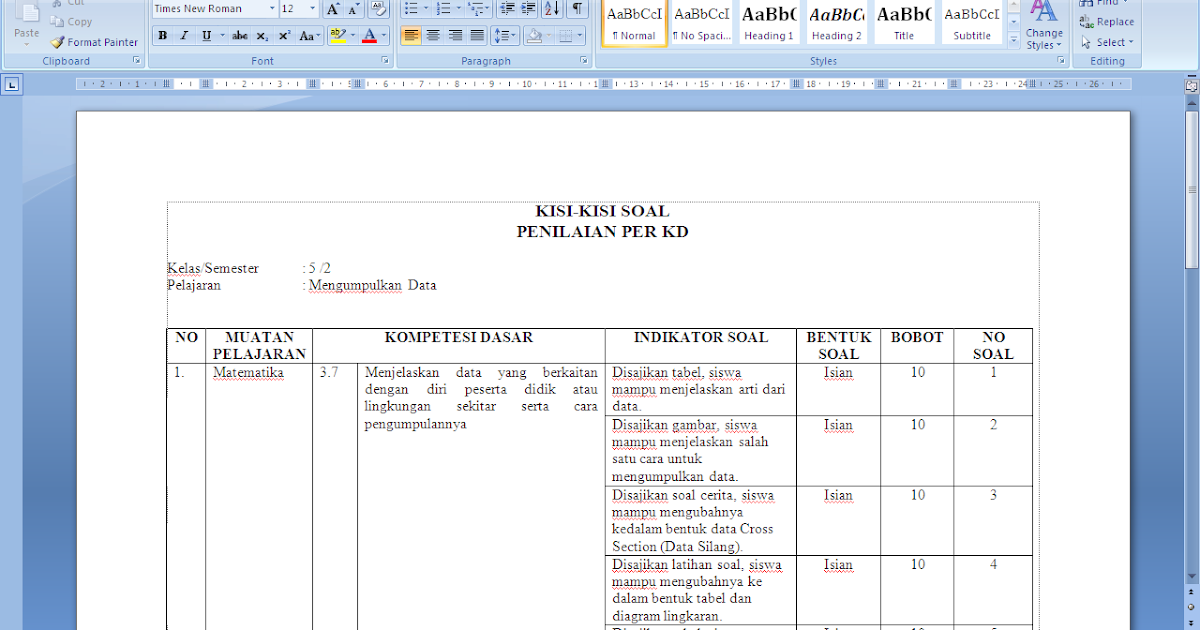Viewport: 1200px width, 630px height.
Task: Open the font color dropdown arrow
Action: [384, 36]
